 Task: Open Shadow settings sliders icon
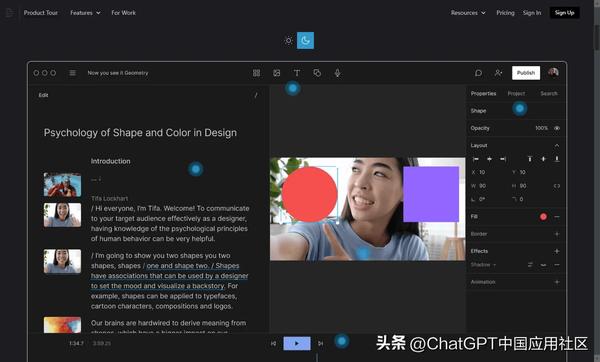[x=530, y=265]
